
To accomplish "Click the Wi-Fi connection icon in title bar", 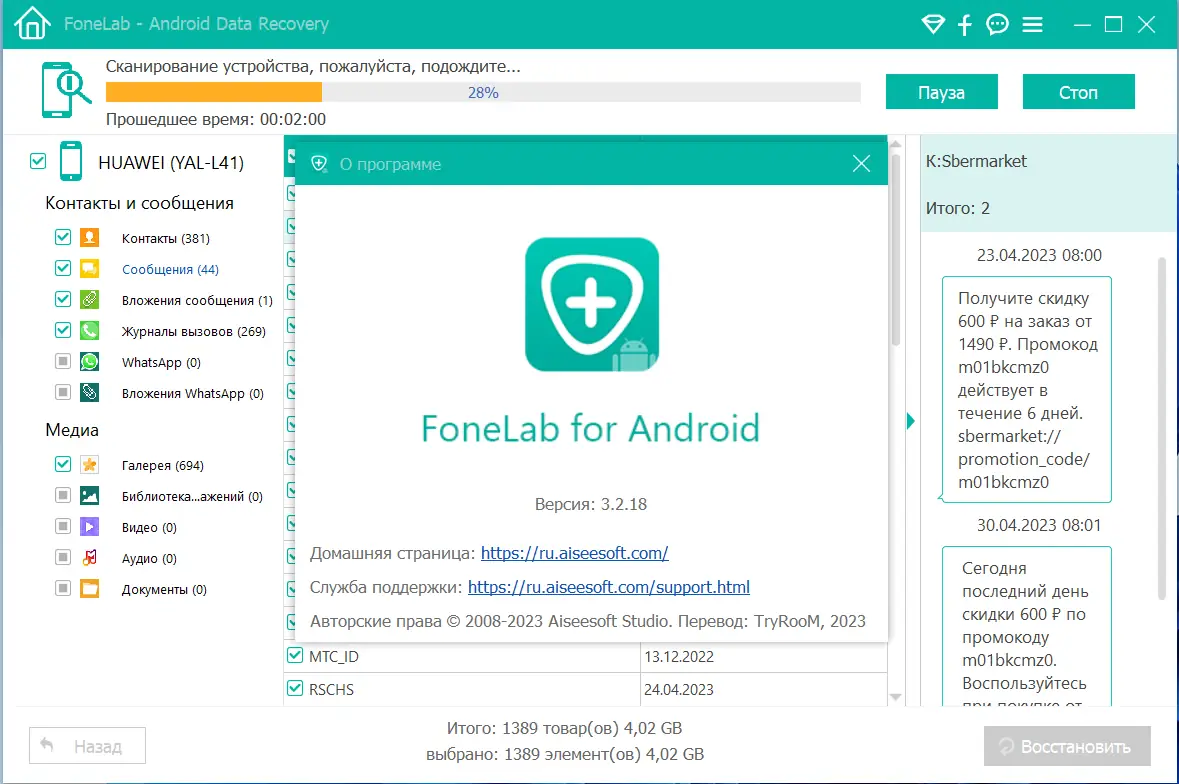I will [x=932, y=23].
